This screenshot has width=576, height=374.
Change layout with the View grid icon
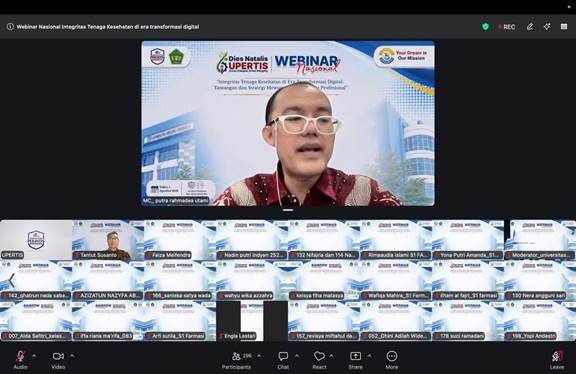564,26
